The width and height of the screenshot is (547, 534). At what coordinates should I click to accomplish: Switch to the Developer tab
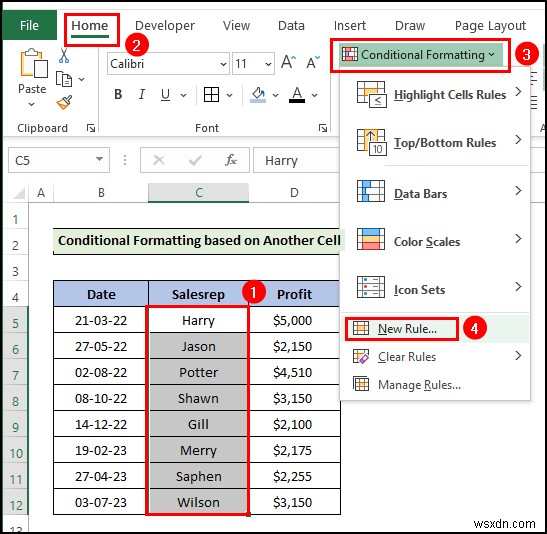(165, 26)
